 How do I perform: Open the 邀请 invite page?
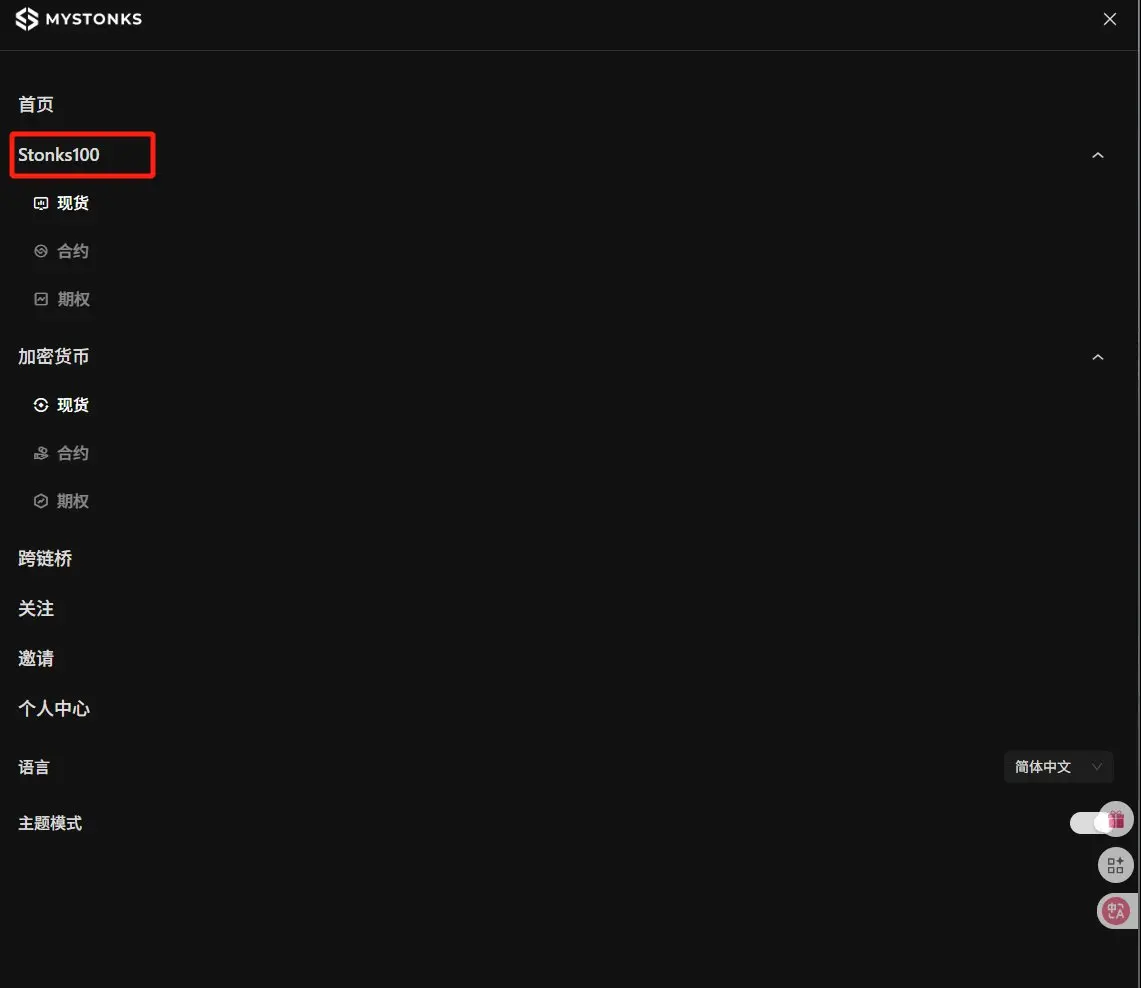point(36,659)
